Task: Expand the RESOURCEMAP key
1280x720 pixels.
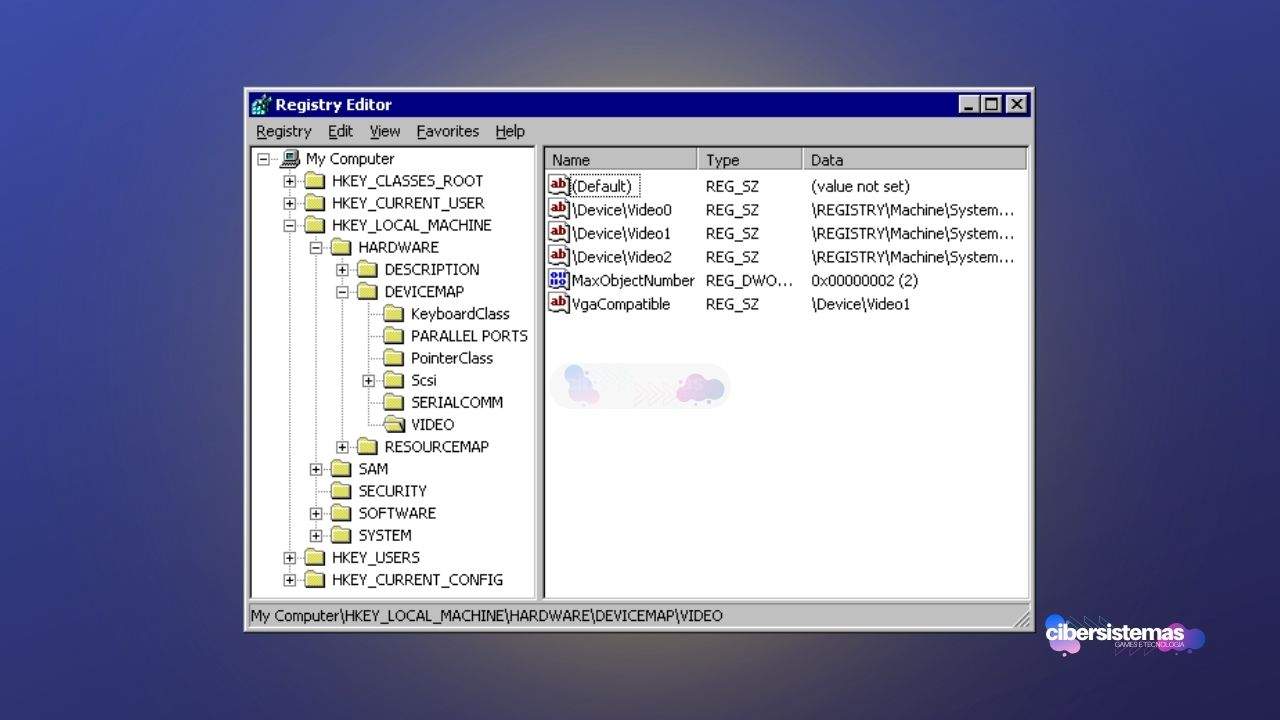Action: point(342,447)
